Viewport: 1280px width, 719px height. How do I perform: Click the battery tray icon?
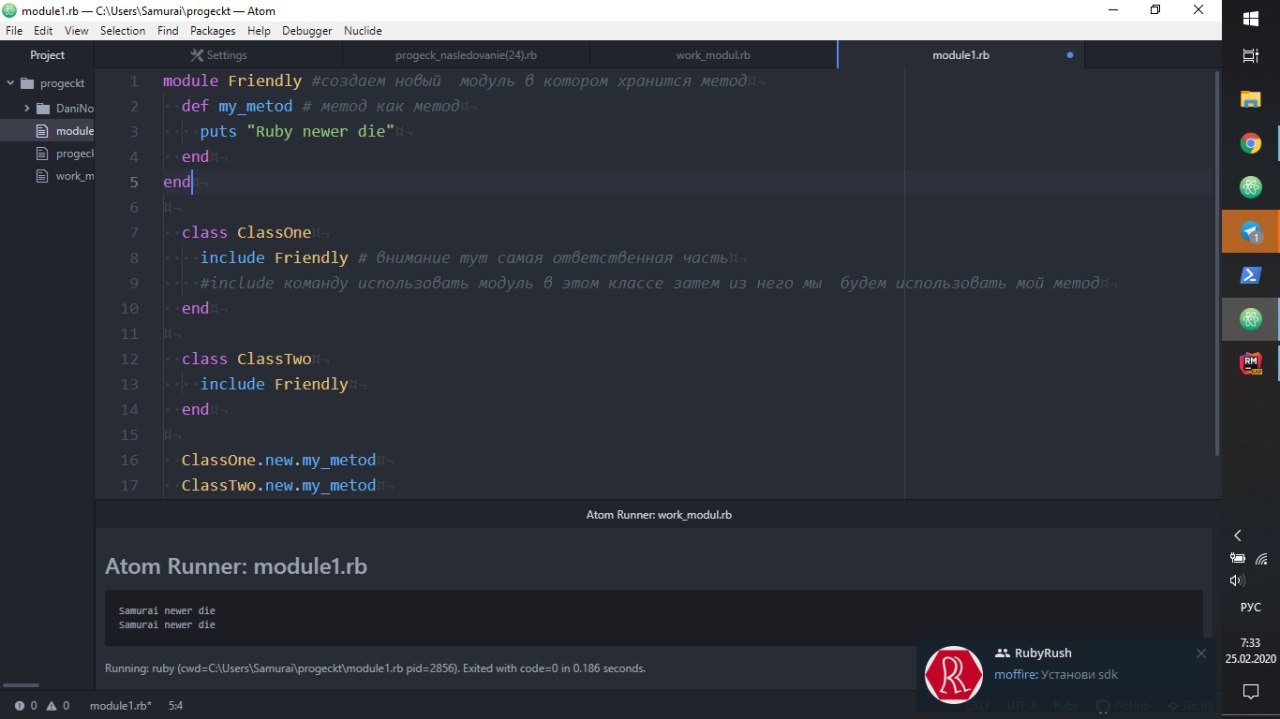pyautogui.click(x=1238, y=558)
